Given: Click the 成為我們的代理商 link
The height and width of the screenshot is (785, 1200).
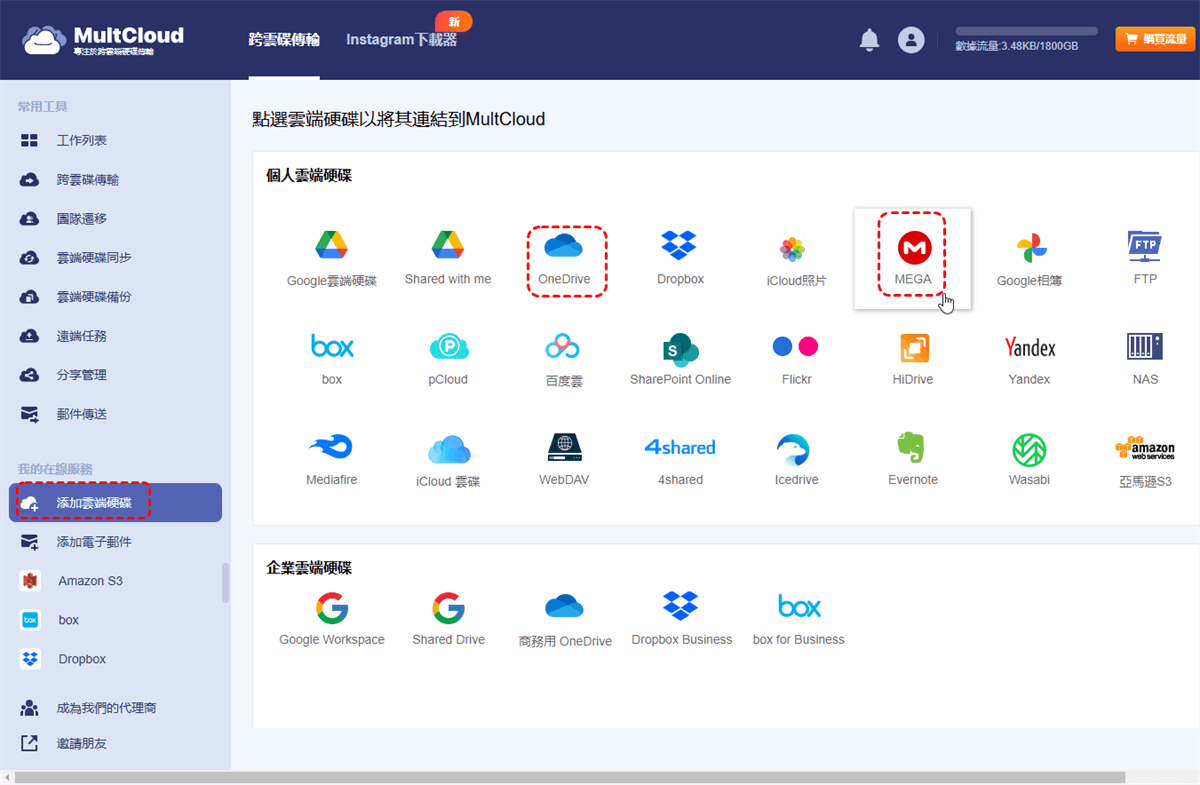Looking at the screenshot, I should coord(106,708).
